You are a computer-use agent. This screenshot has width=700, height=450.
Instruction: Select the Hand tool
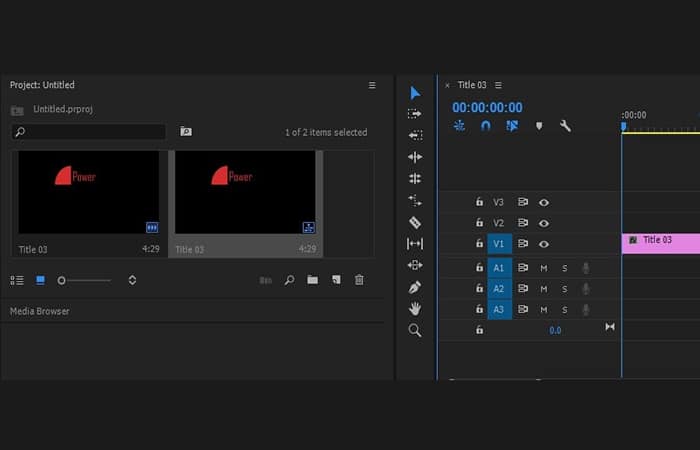click(415, 309)
